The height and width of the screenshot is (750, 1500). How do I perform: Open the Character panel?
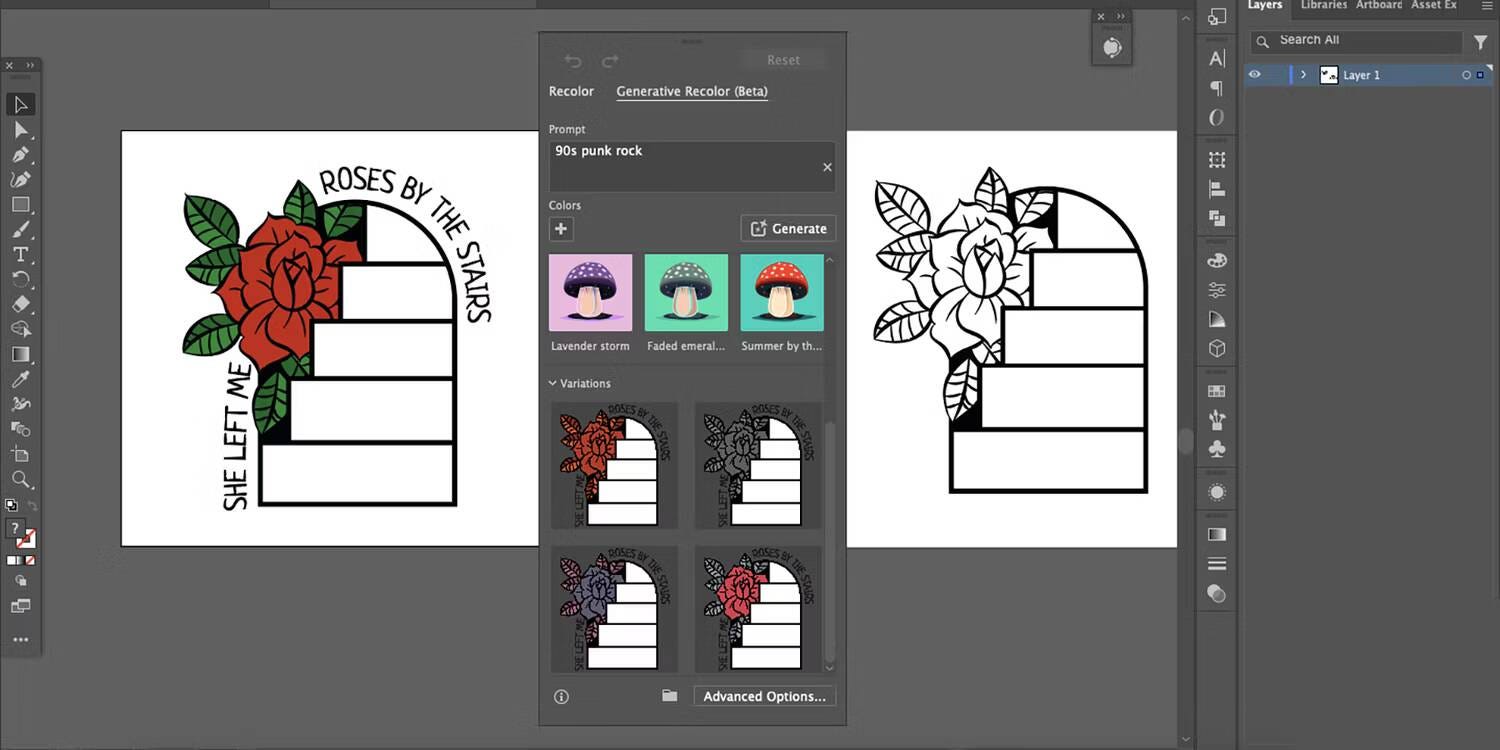click(x=1216, y=59)
